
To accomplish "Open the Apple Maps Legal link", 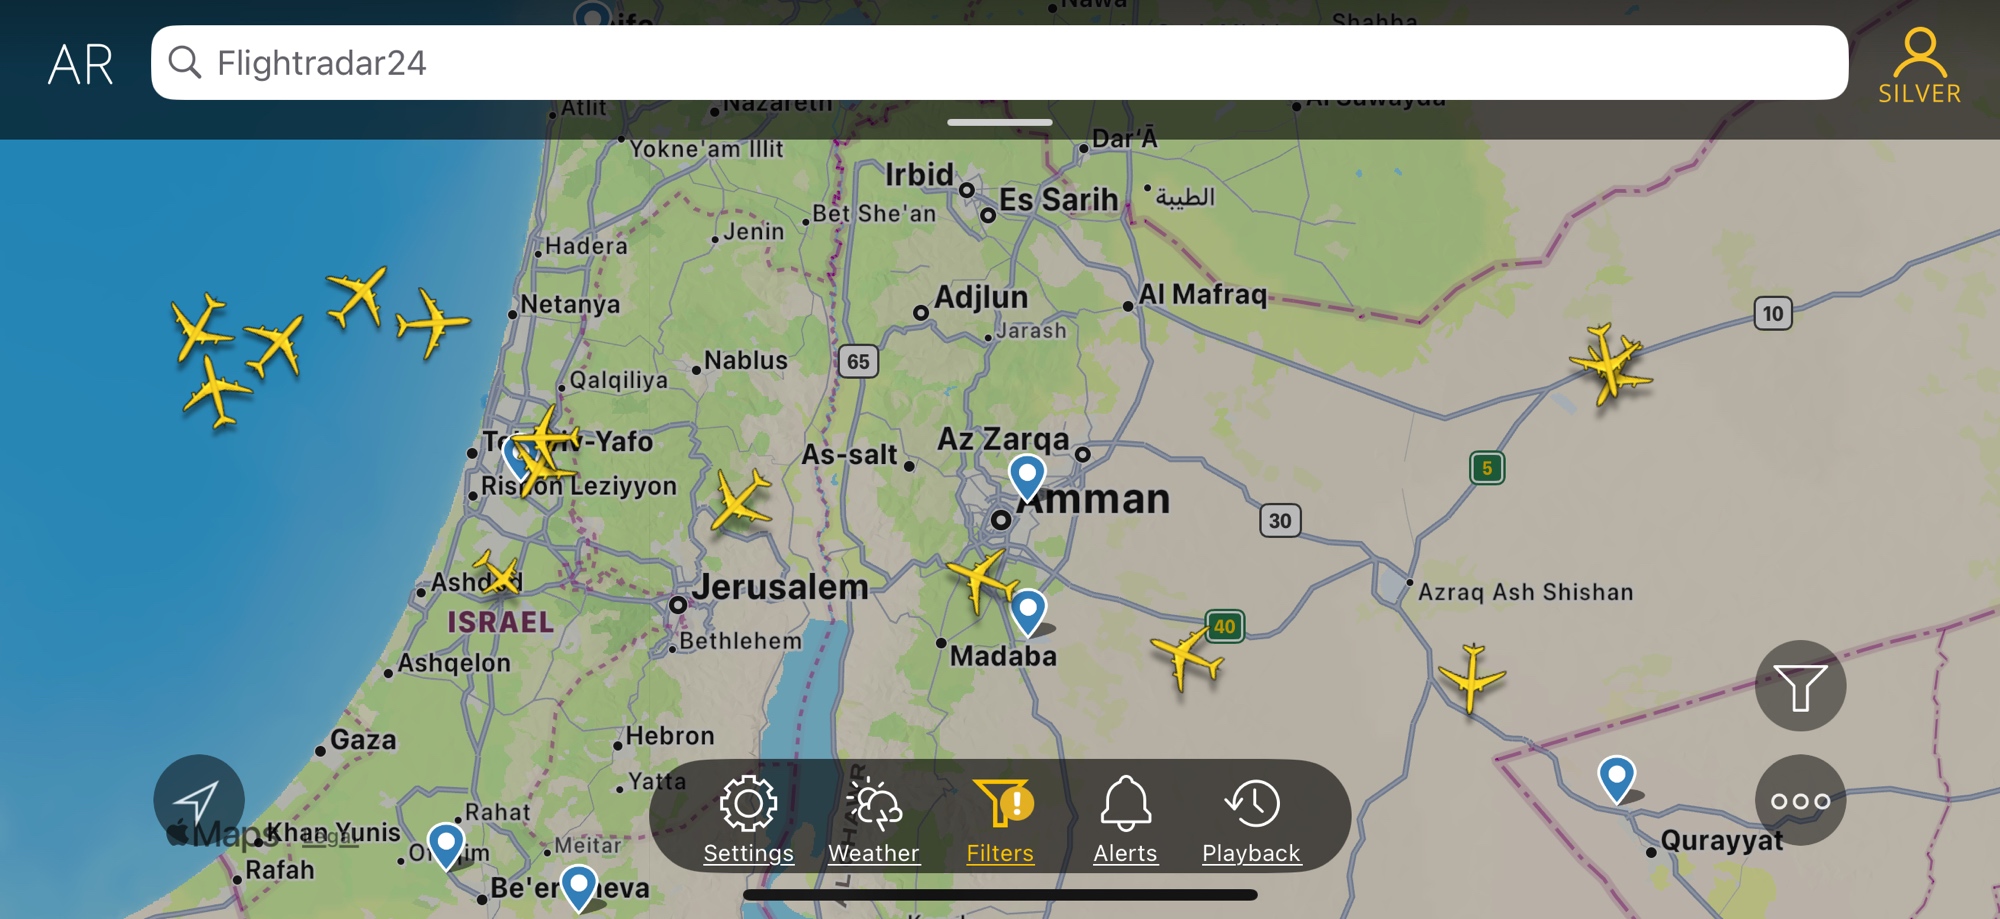I will [x=329, y=839].
